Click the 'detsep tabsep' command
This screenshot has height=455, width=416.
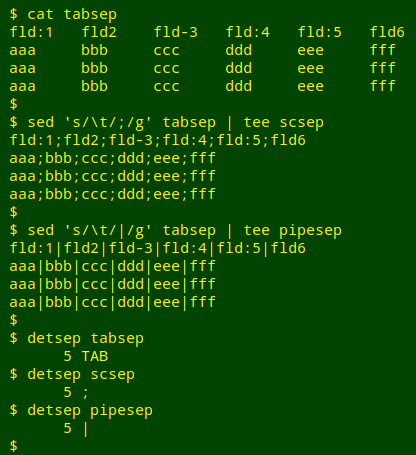(x=85, y=338)
